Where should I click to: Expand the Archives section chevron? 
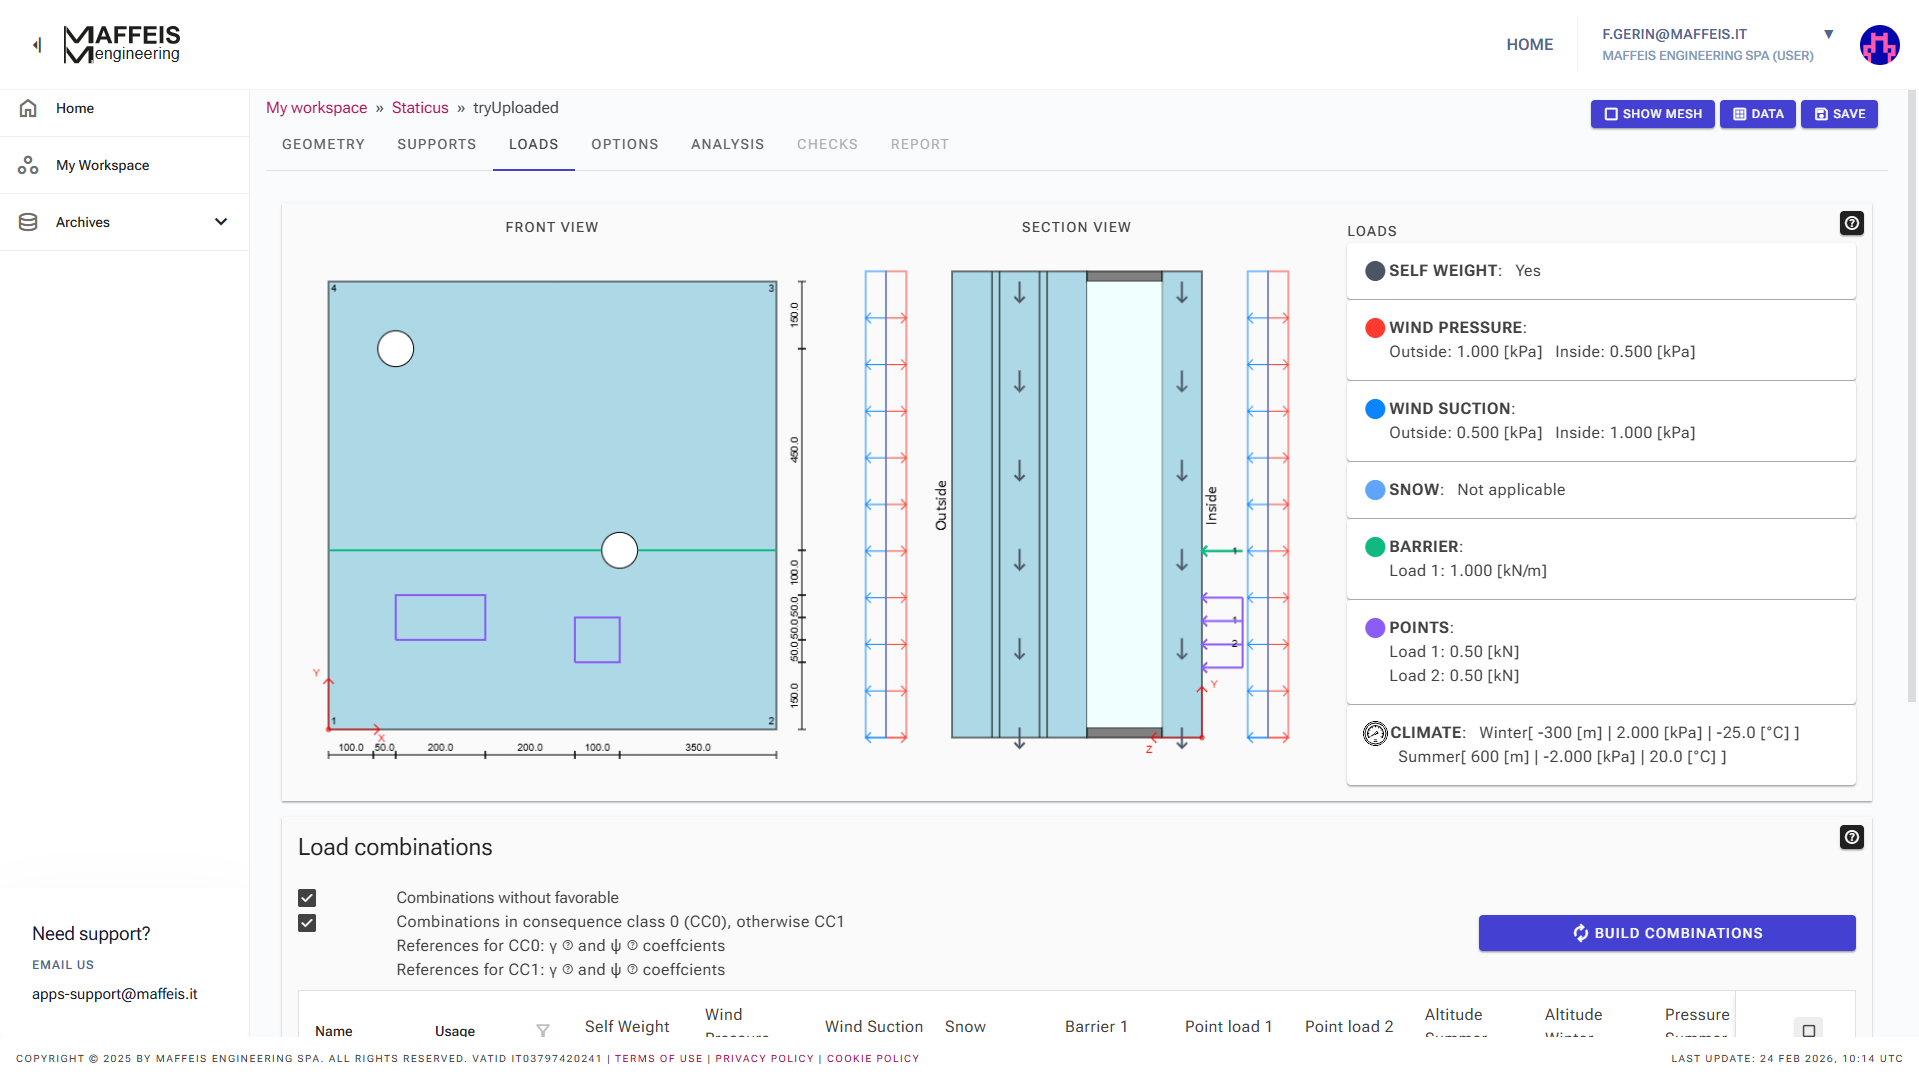(x=221, y=222)
